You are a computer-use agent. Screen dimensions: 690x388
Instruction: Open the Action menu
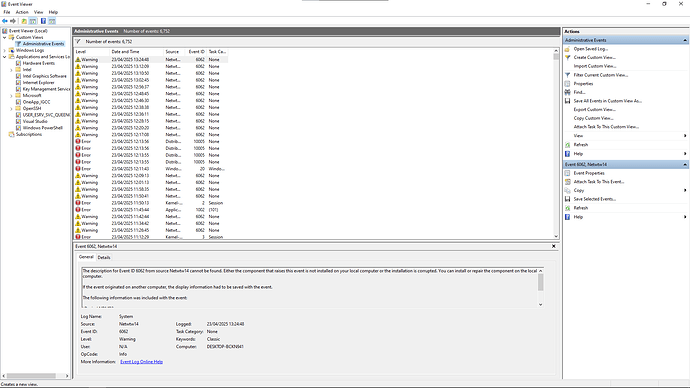[x=22, y=12]
